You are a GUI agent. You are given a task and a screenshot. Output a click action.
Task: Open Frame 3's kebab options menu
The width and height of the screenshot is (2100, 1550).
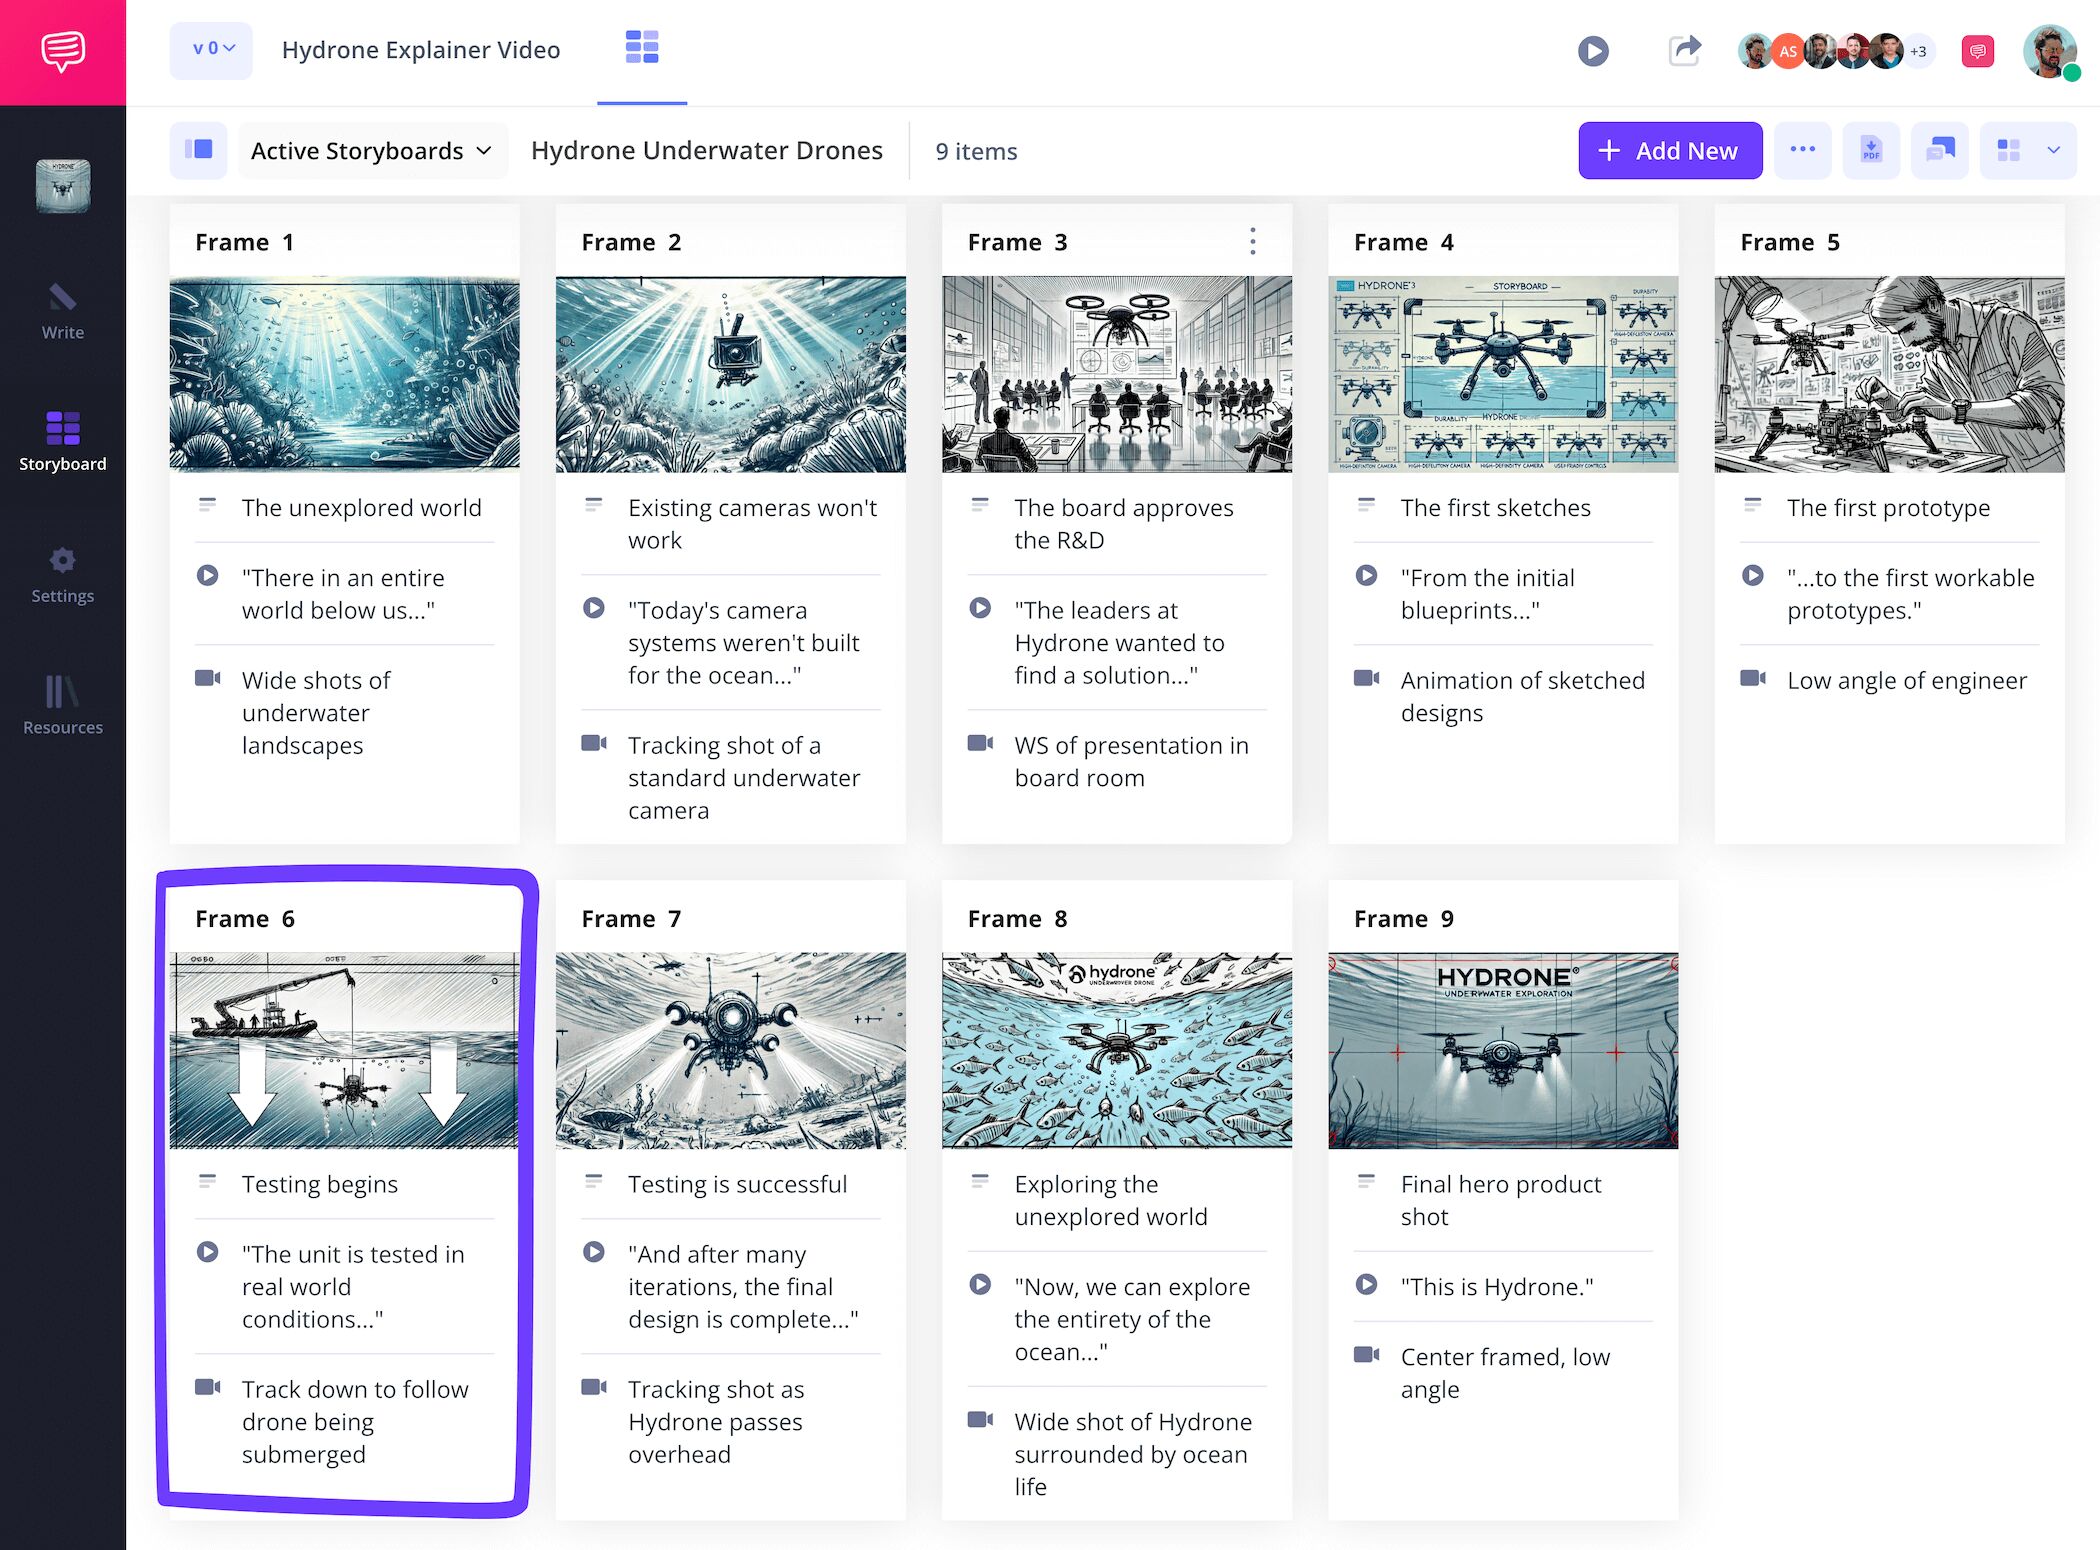click(x=1252, y=241)
